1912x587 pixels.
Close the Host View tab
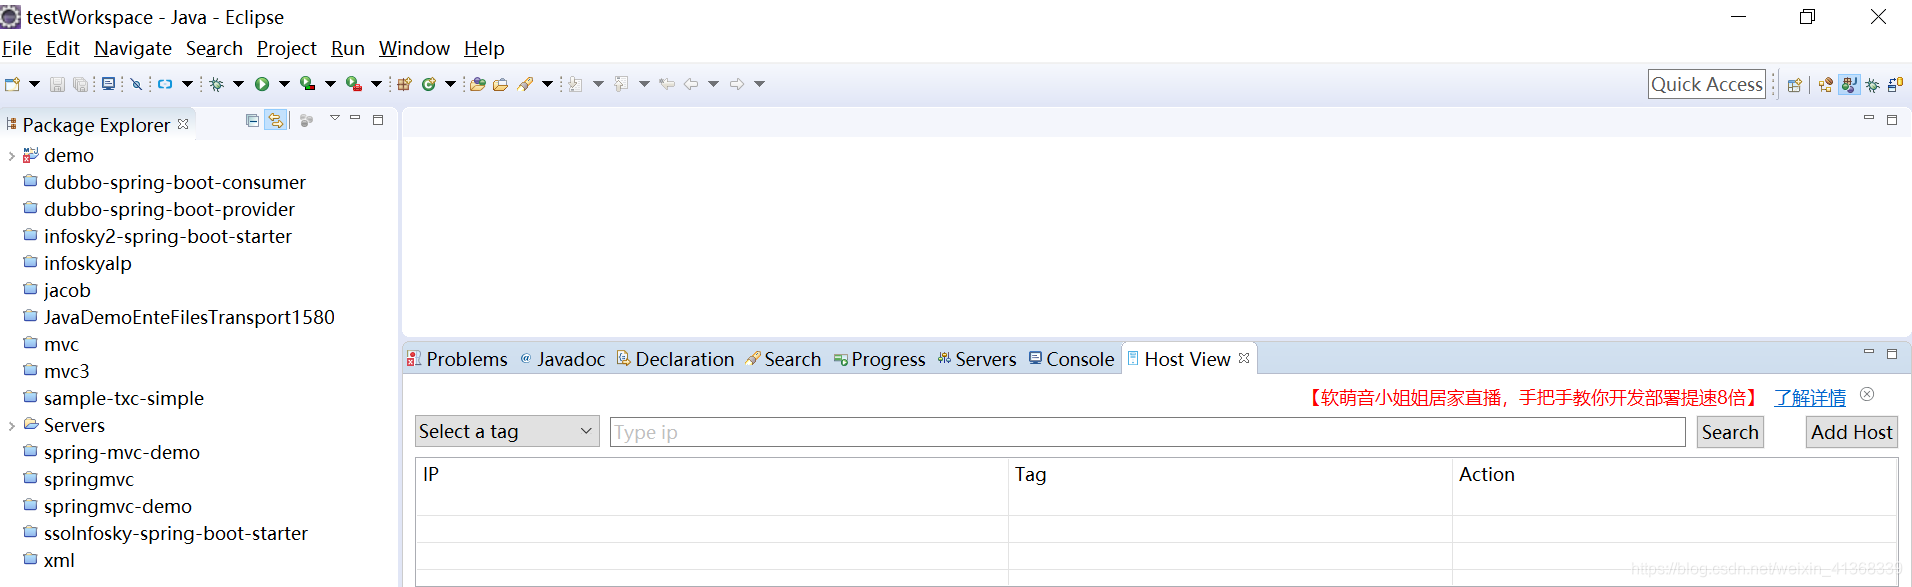point(1244,358)
